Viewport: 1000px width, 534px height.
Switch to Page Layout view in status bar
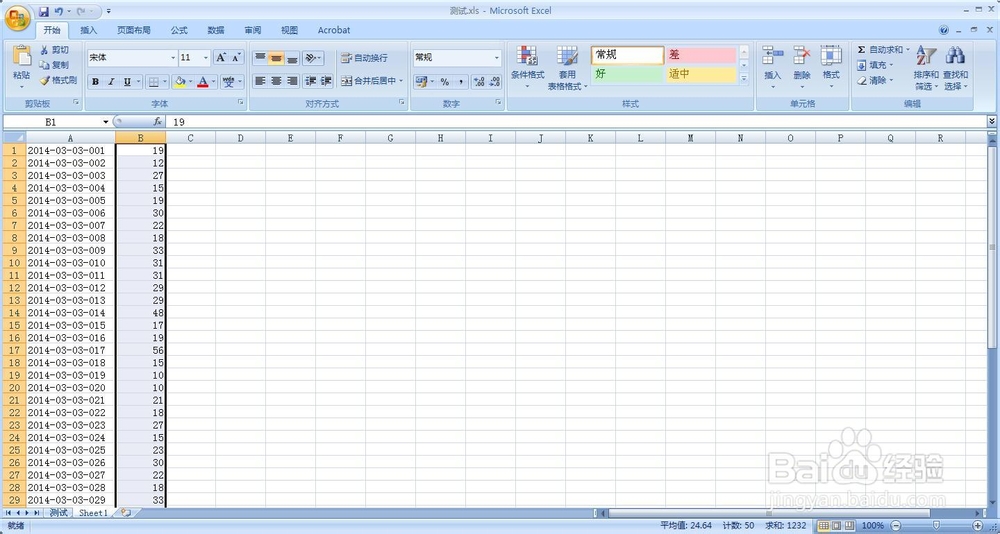(835, 526)
